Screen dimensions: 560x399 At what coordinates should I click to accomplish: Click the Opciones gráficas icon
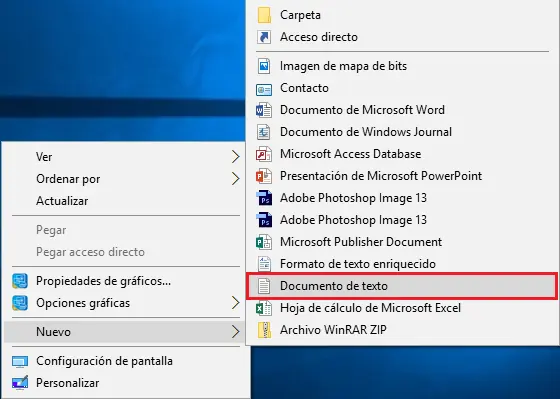[20, 303]
